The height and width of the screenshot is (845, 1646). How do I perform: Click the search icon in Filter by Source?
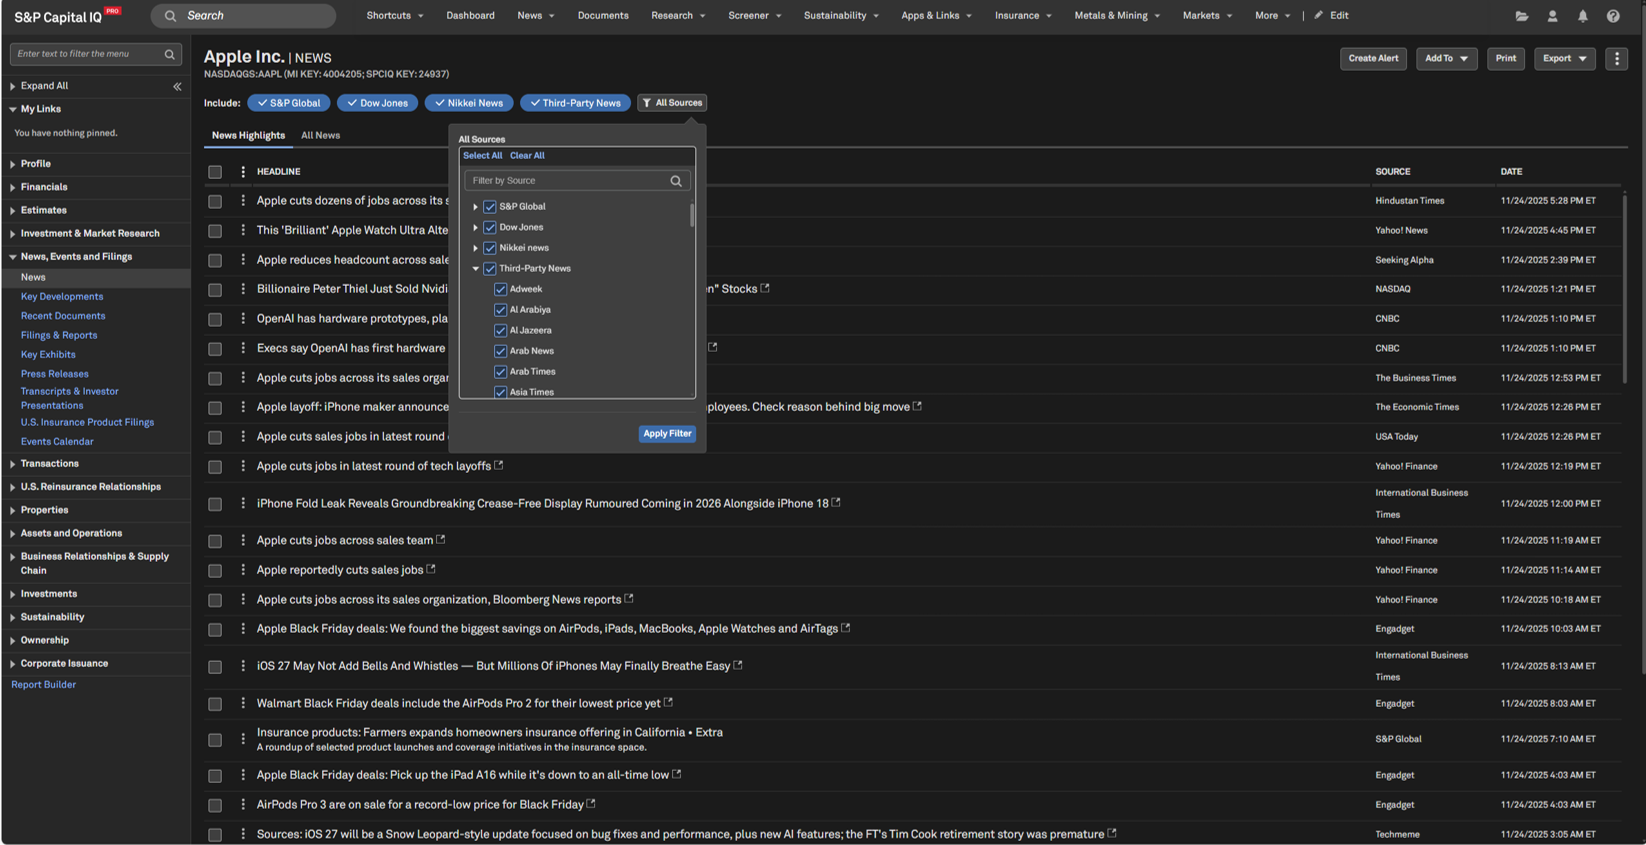[x=676, y=181]
